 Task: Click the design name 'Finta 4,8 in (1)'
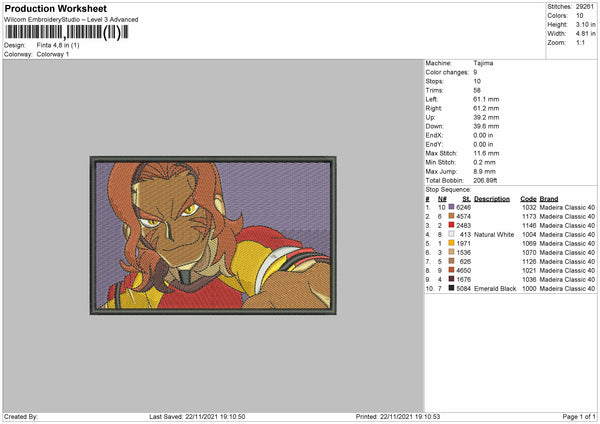(58, 45)
